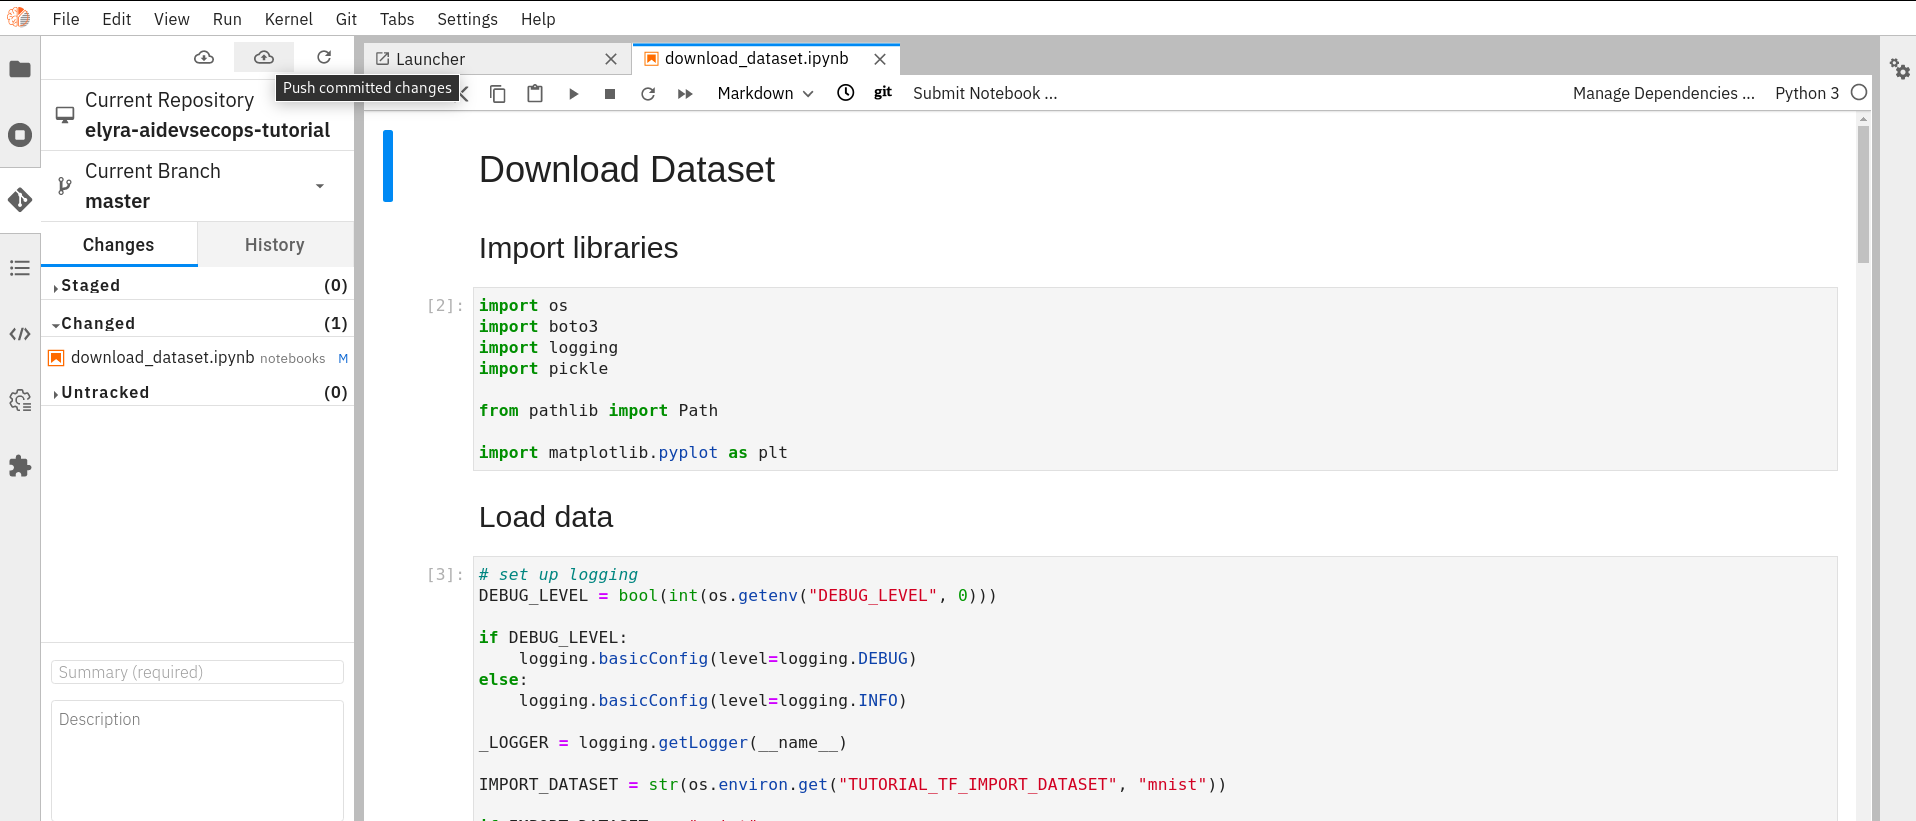Open the Git sidebar panel icon
Screen dimensions: 1916x821
coord(20,200)
